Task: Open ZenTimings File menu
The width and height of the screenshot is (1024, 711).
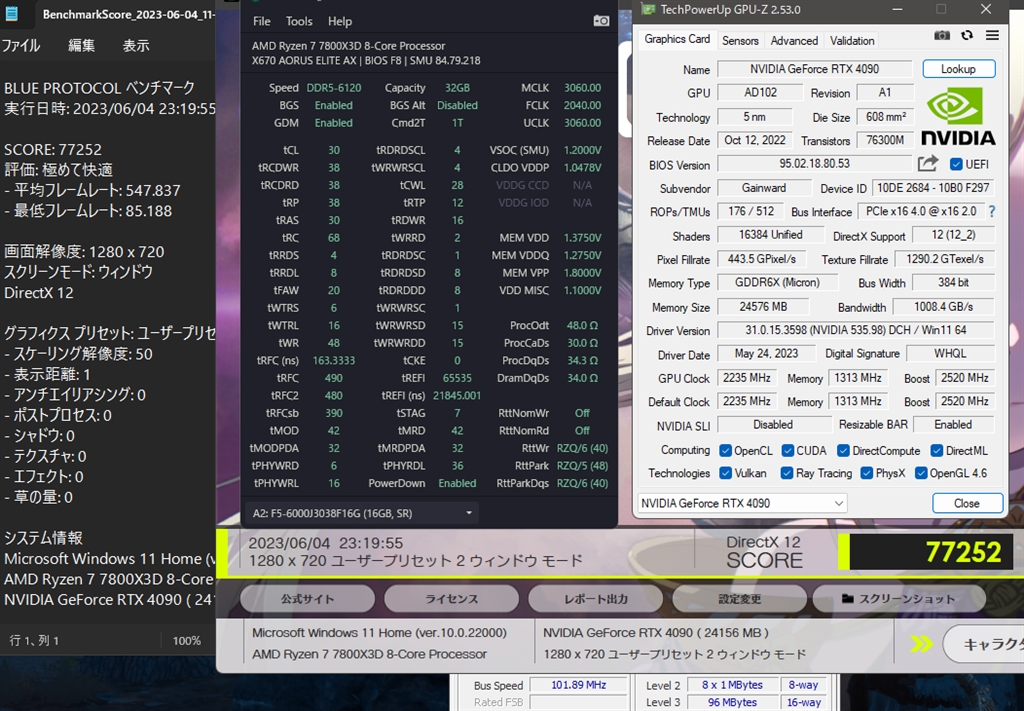Action: pyautogui.click(x=262, y=22)
